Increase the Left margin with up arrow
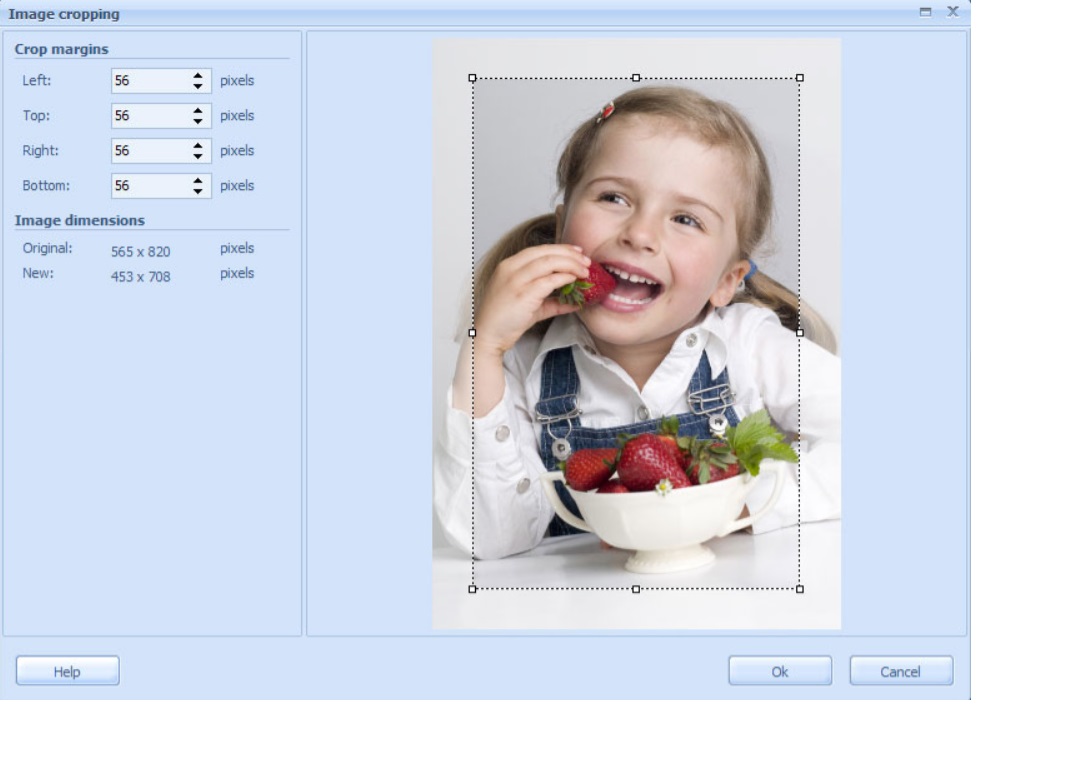Image resolution: width=1065 pixels, height=757 pixels. click(198, 76)
